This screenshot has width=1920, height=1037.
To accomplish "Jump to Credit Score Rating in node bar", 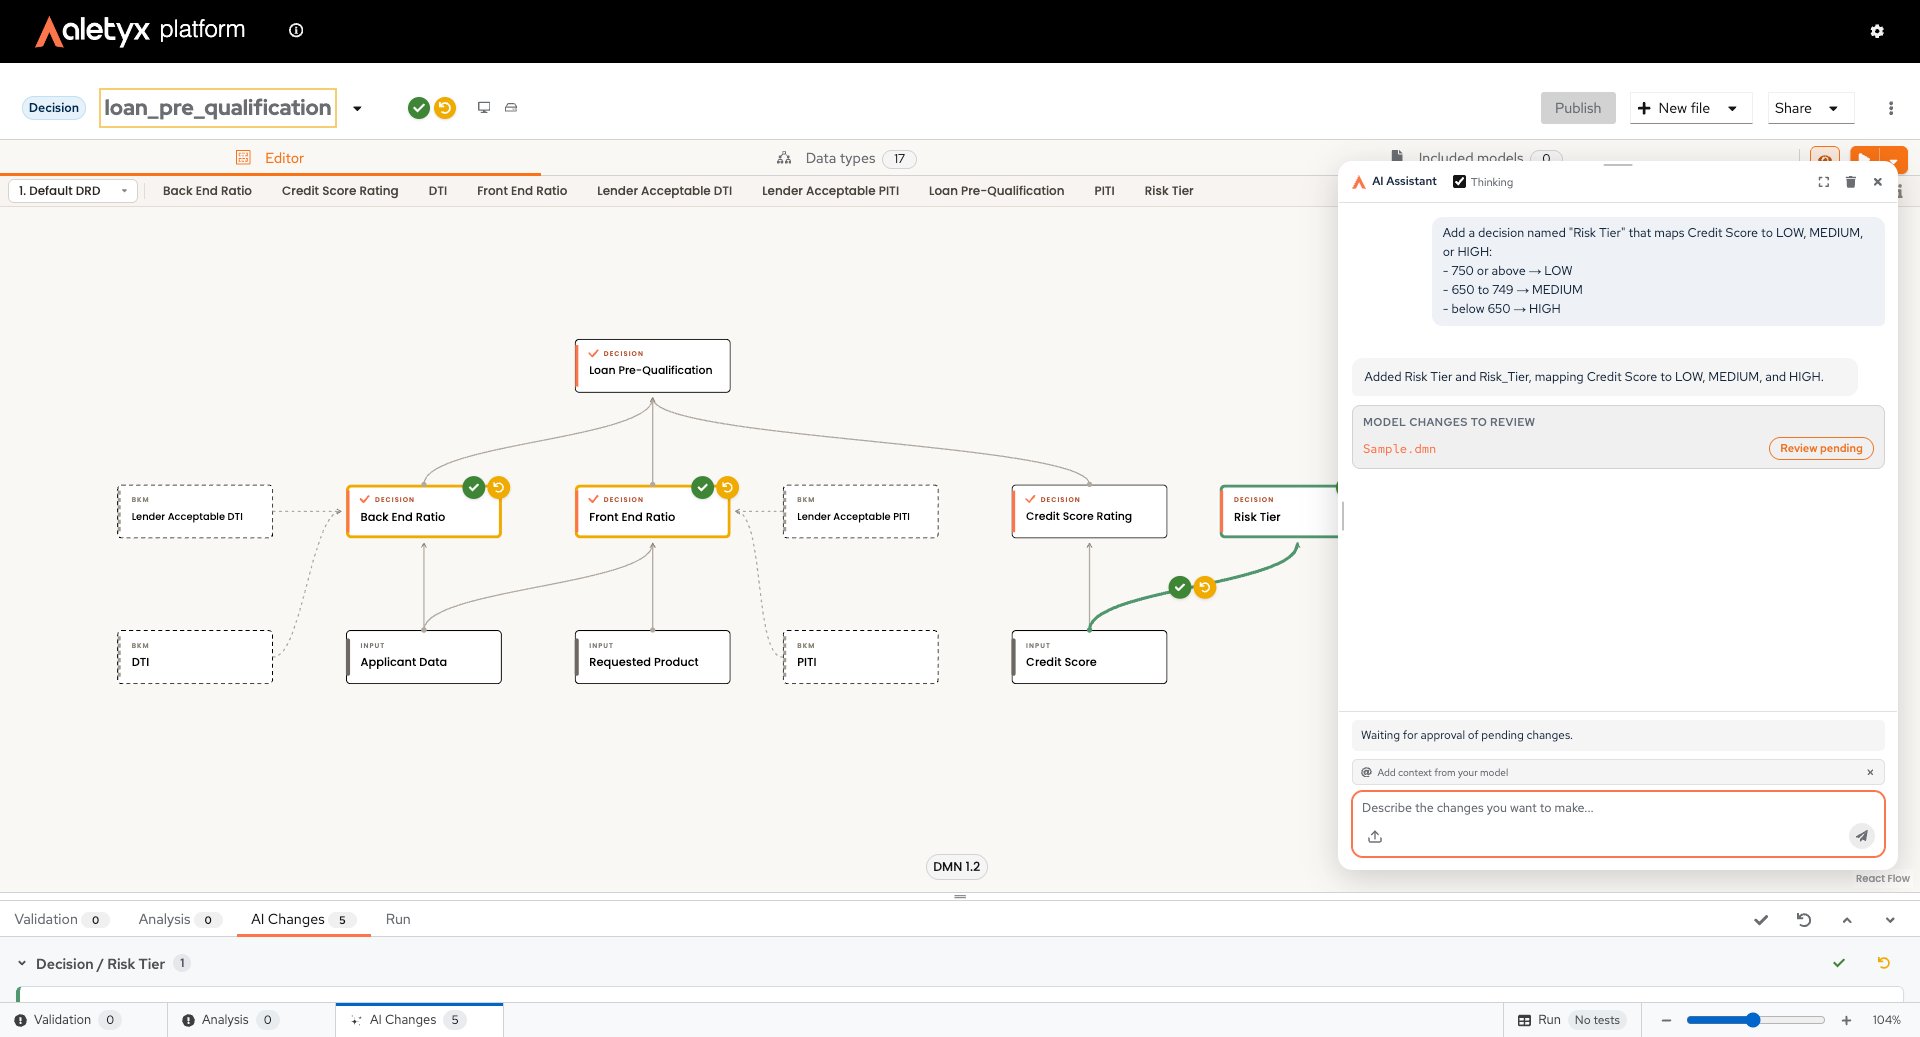I will pos(340,191).
